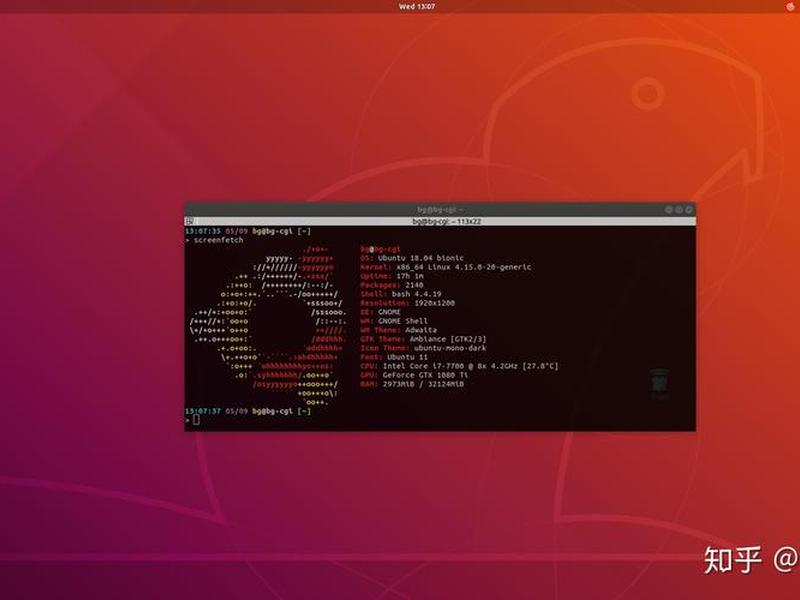Click the window title bar of the terminal
The height and width of the screenshot is (600, 800).
(440, 210)
